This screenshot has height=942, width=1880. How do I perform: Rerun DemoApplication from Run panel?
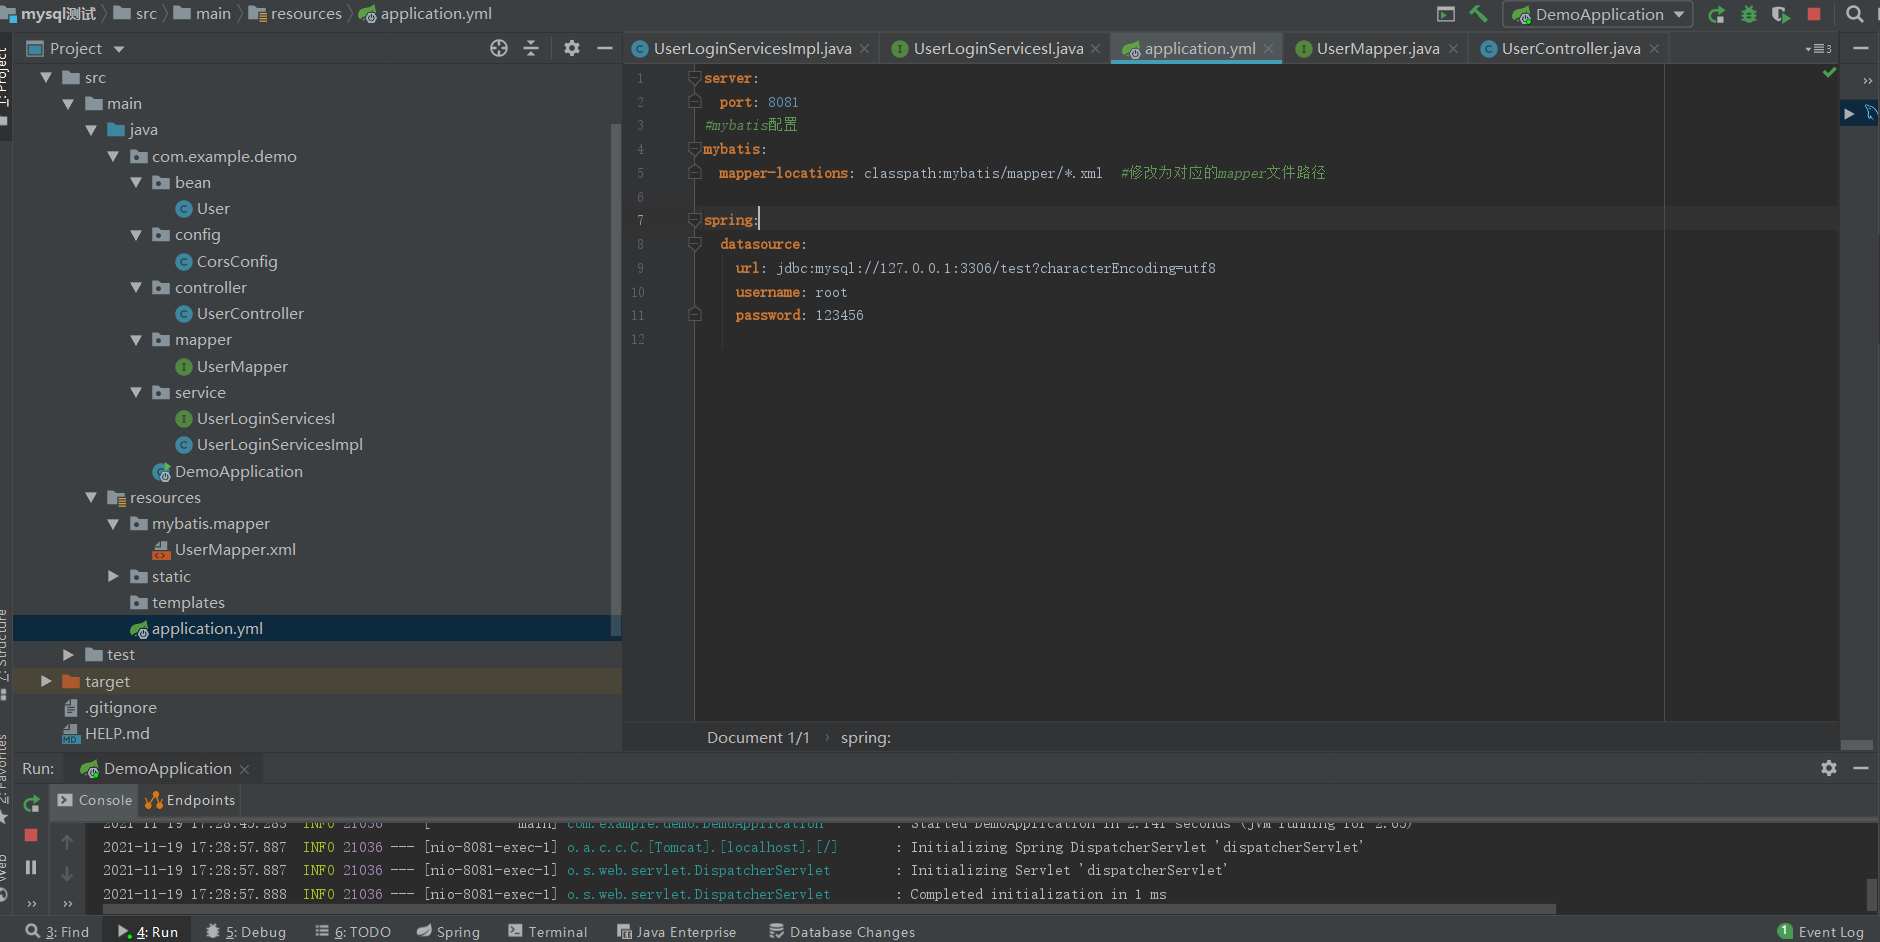(x=31, y=803)
